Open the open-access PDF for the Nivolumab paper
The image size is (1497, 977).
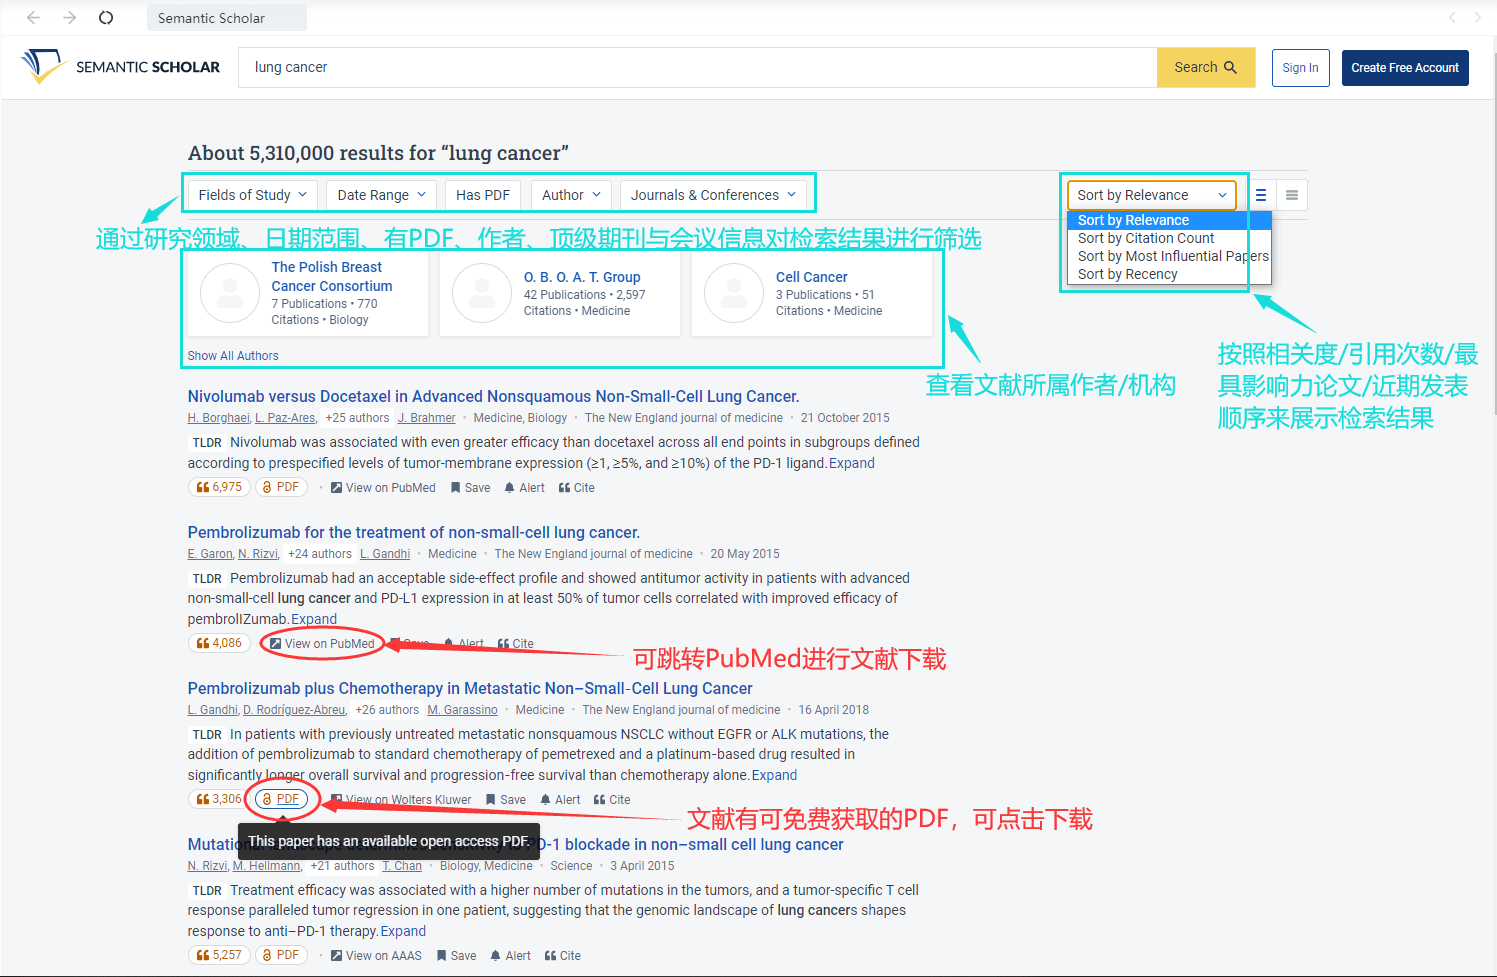[x=281, y=487]
